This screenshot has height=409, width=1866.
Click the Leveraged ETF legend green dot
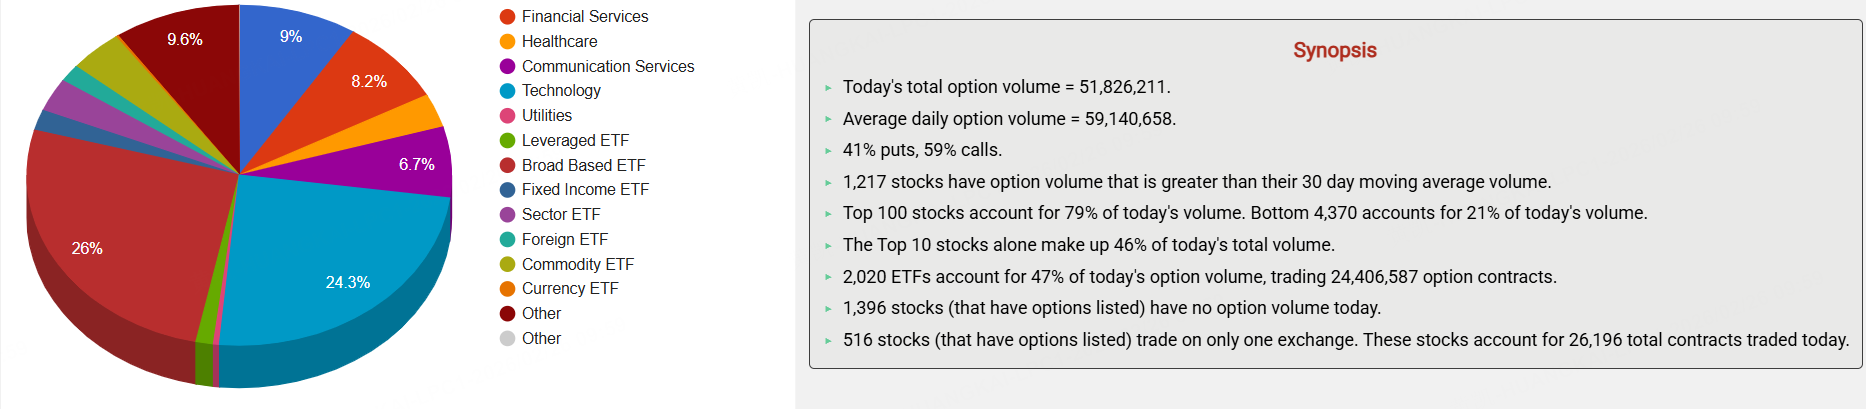[x=507, y=141]
